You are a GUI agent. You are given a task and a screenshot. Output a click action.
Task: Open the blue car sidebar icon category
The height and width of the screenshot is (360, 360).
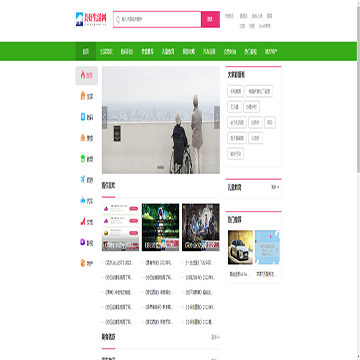(83, 200)
